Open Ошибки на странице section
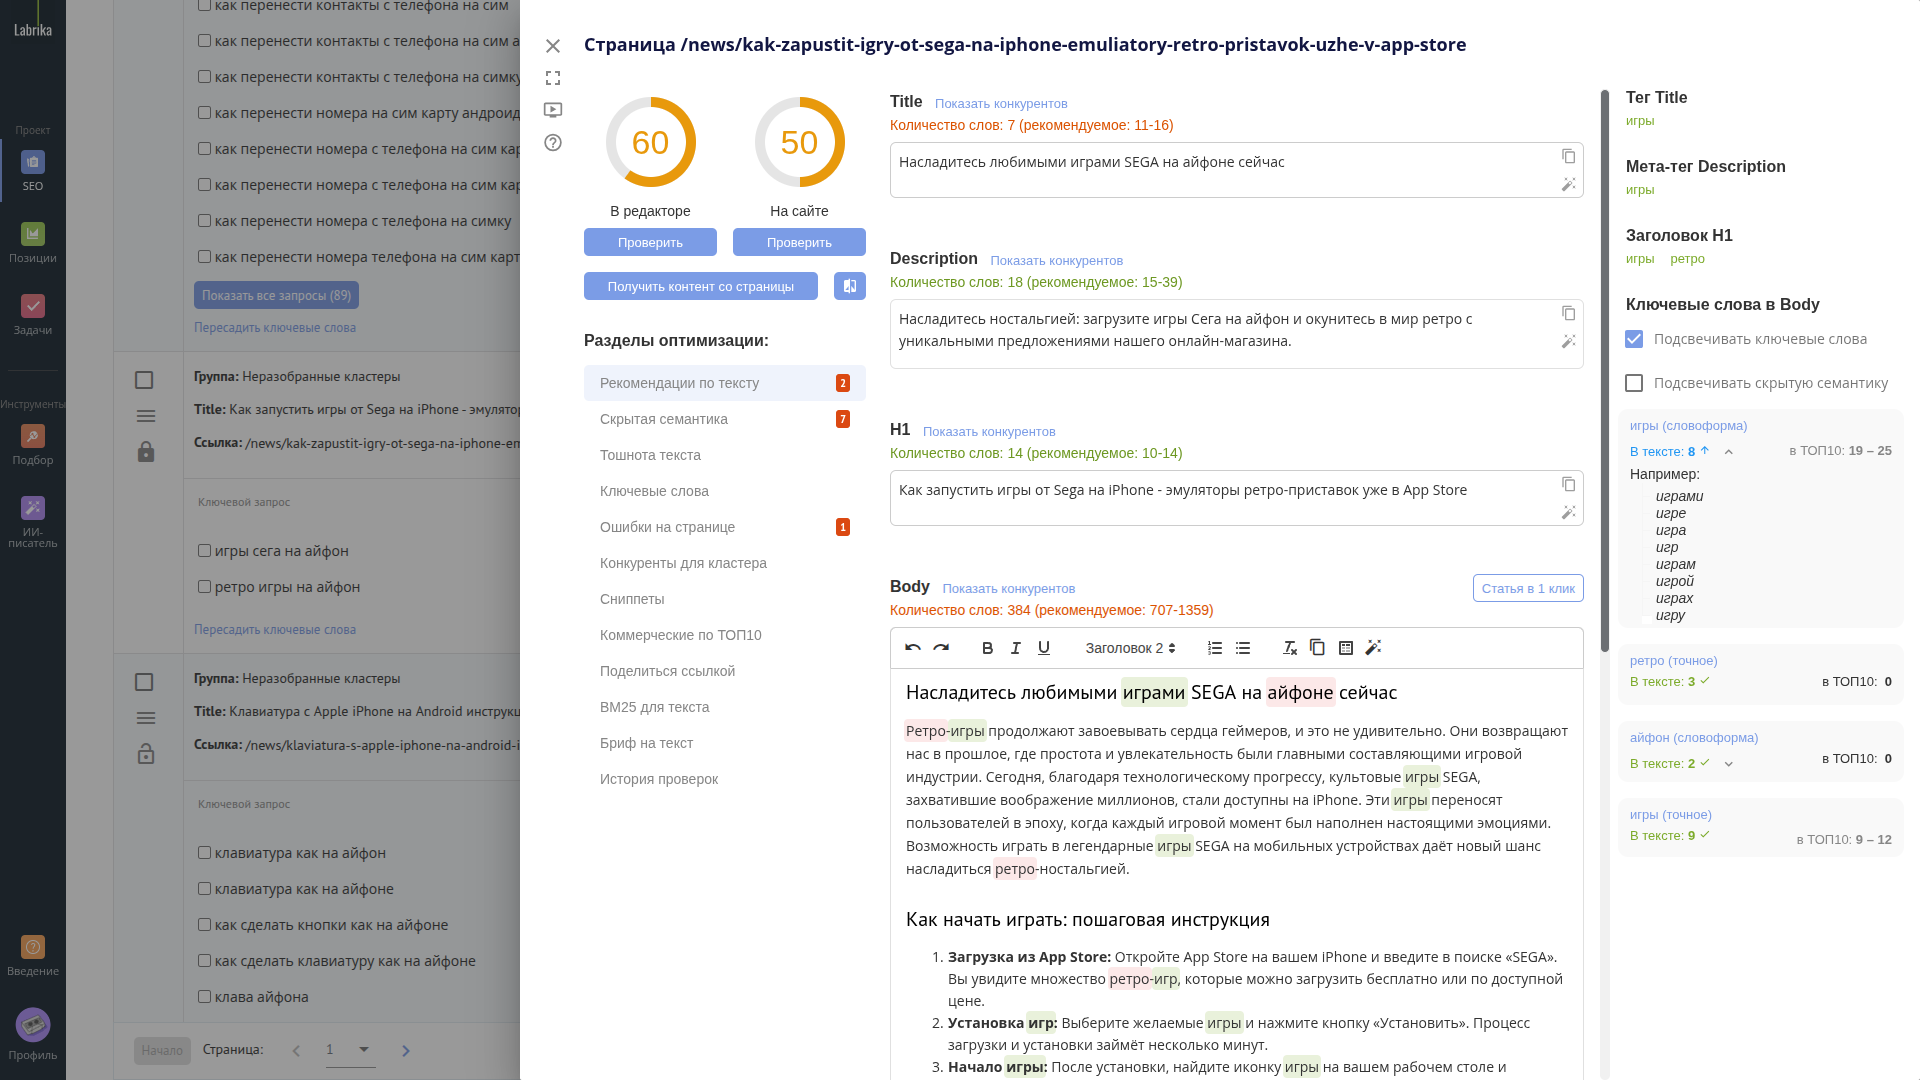 coord(725,527)
